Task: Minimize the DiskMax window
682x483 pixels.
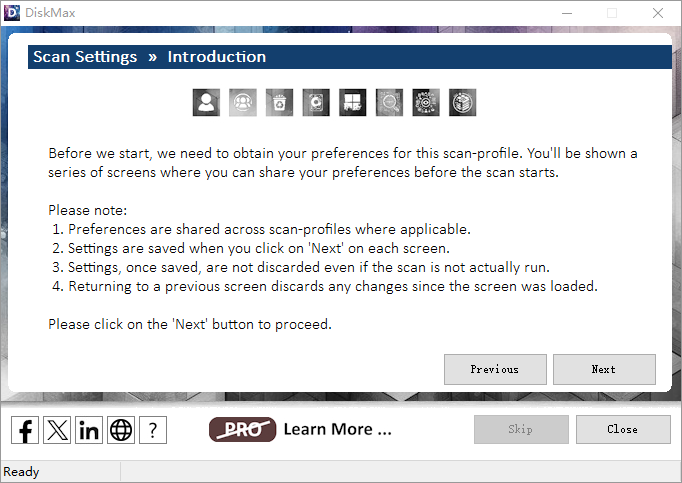Action: (x=567, y=13)
